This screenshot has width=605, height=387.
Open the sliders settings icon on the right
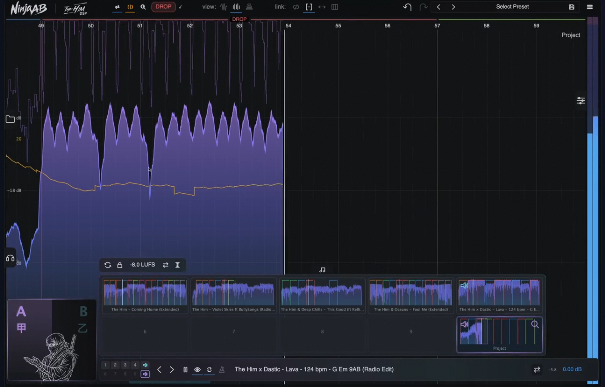pyautogui.click(x=580, y=101)
